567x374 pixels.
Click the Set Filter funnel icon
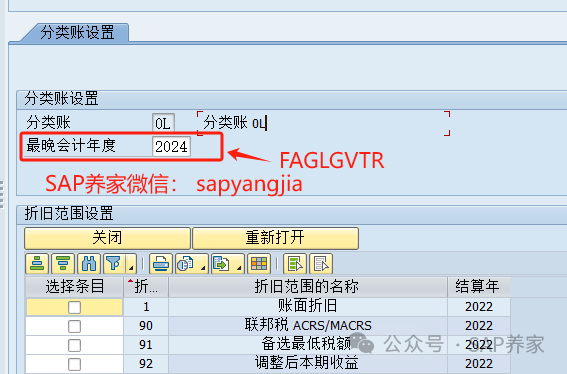pyautogui.click(x=114, y=264)
